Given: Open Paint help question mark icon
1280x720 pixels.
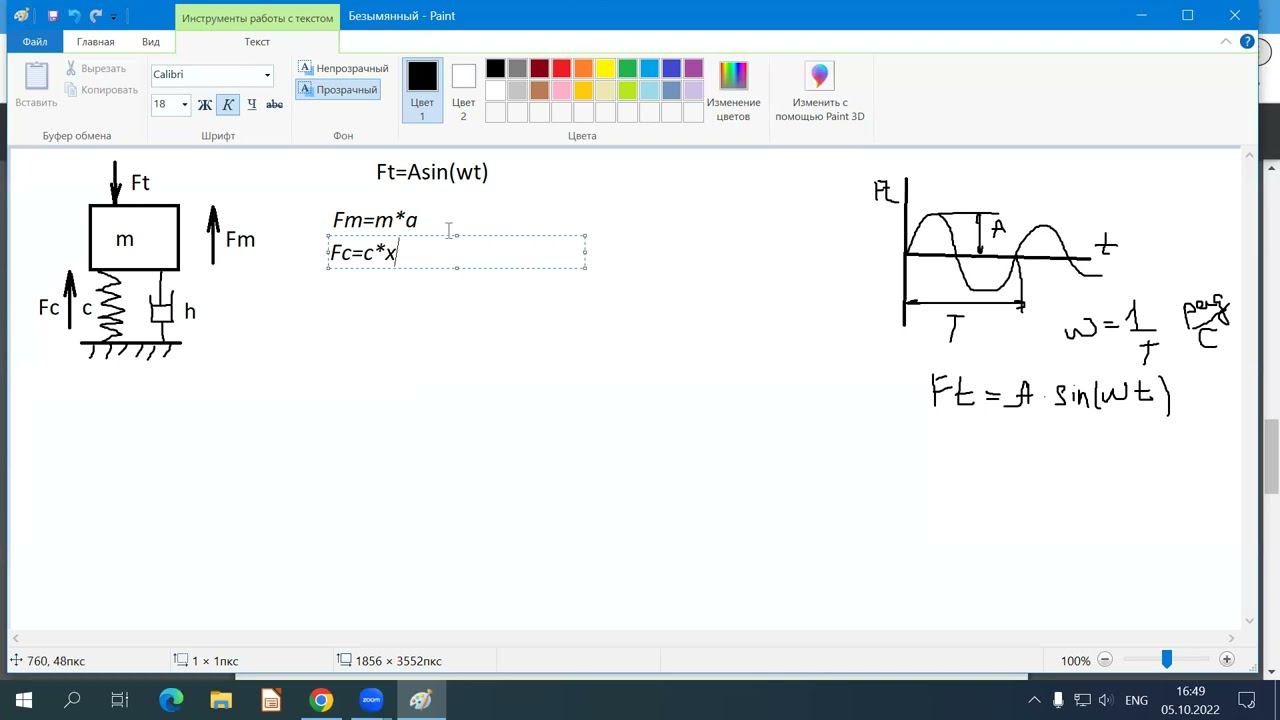Looking at the screenshot, I should [1247, 42].
